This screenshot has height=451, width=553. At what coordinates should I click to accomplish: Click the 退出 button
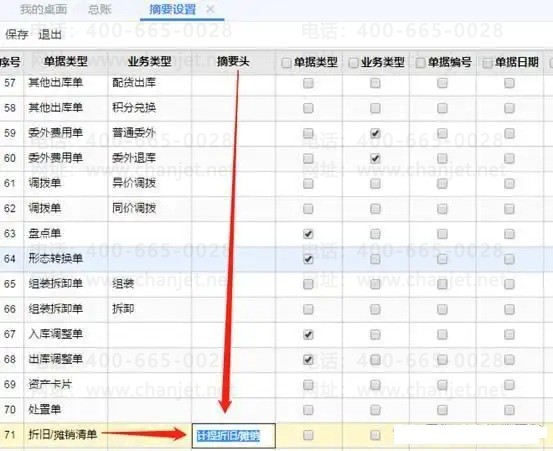coord(50,34)
